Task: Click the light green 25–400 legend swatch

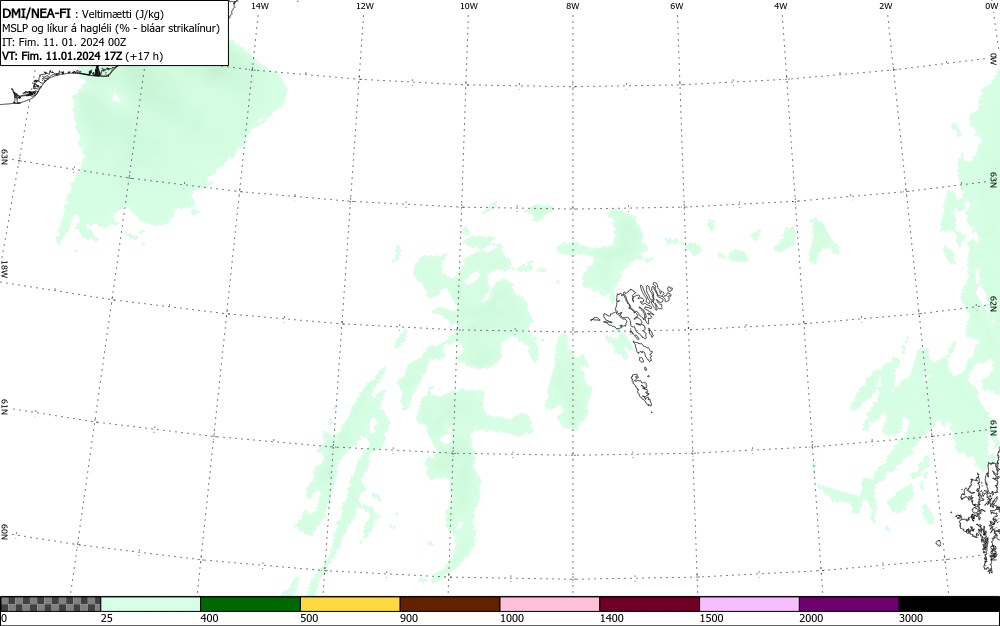Action: point(151,604)
